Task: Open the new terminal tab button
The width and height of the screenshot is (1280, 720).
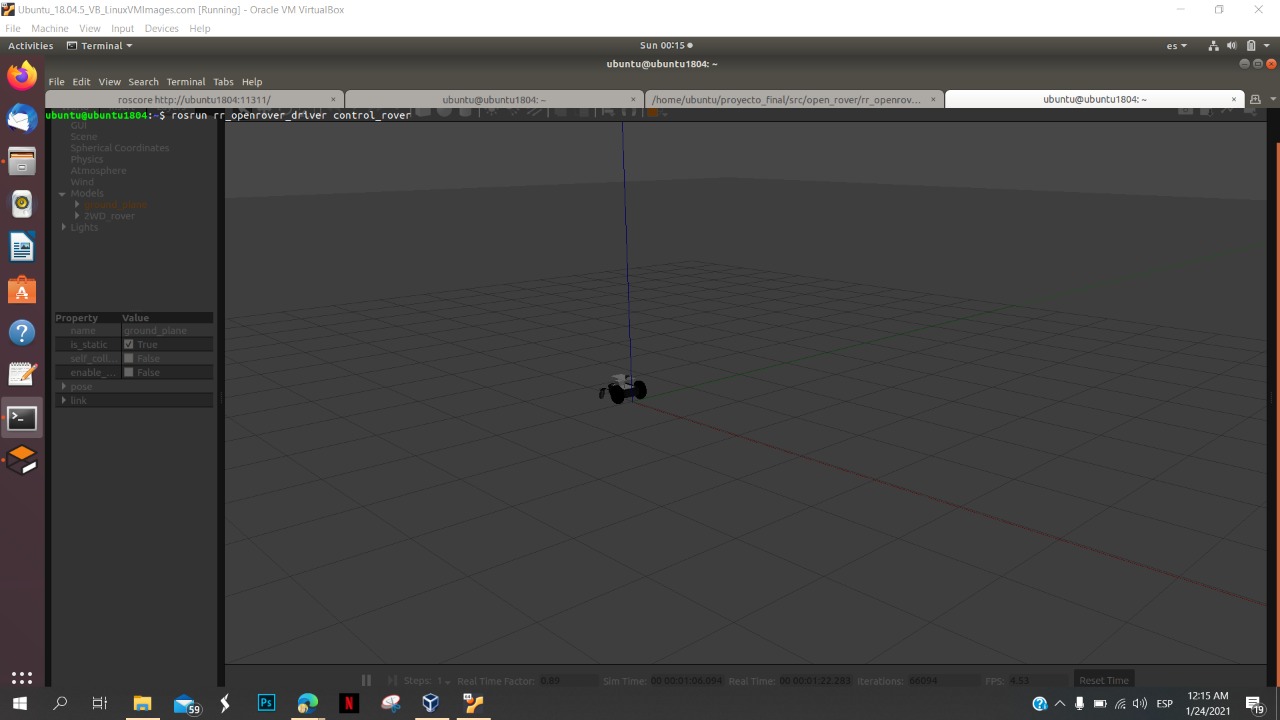Action: 1255,99
